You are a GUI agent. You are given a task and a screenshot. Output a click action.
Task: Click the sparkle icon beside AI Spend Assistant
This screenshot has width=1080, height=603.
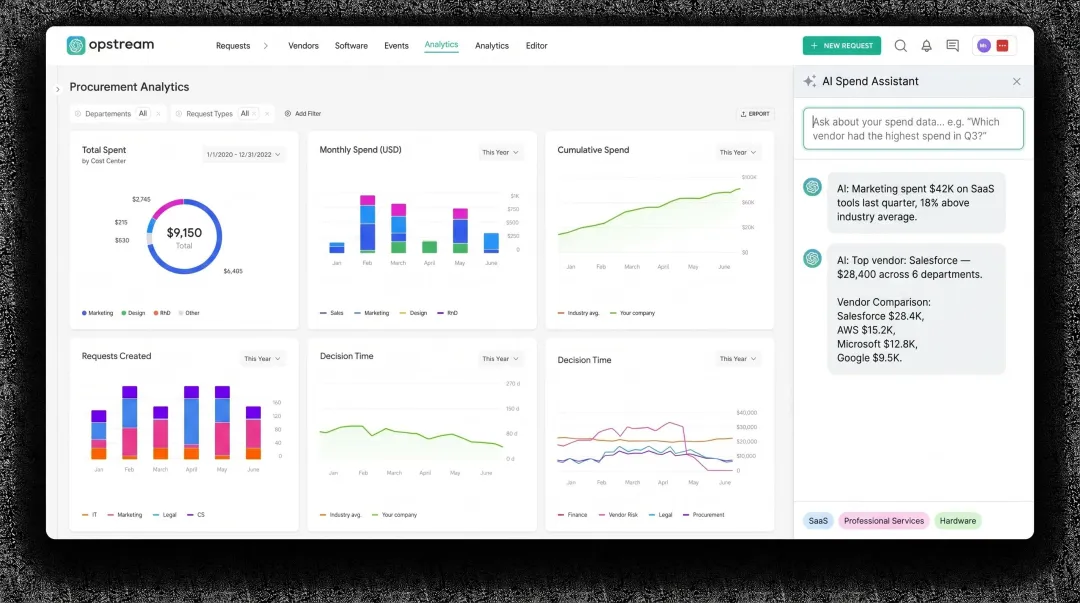[x=810, y=81]
